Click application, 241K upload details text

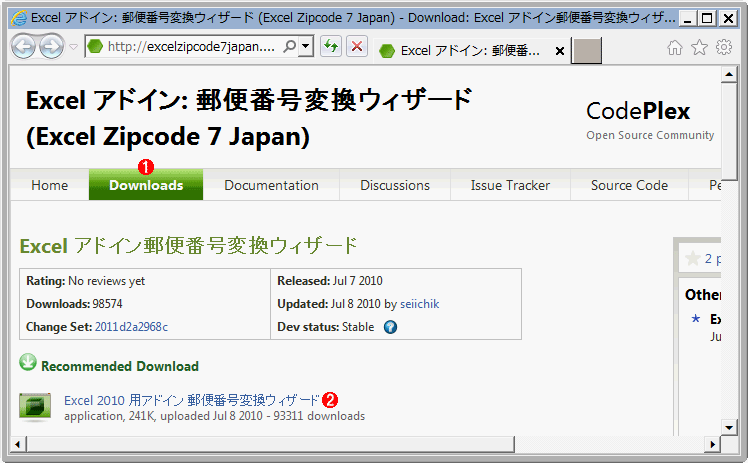[215, 416]
